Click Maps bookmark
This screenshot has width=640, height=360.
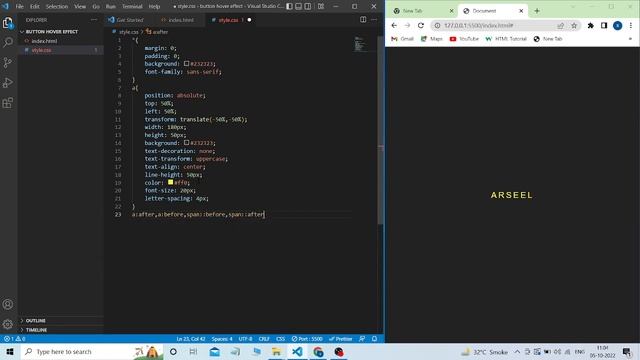click(x=431, y=39)
